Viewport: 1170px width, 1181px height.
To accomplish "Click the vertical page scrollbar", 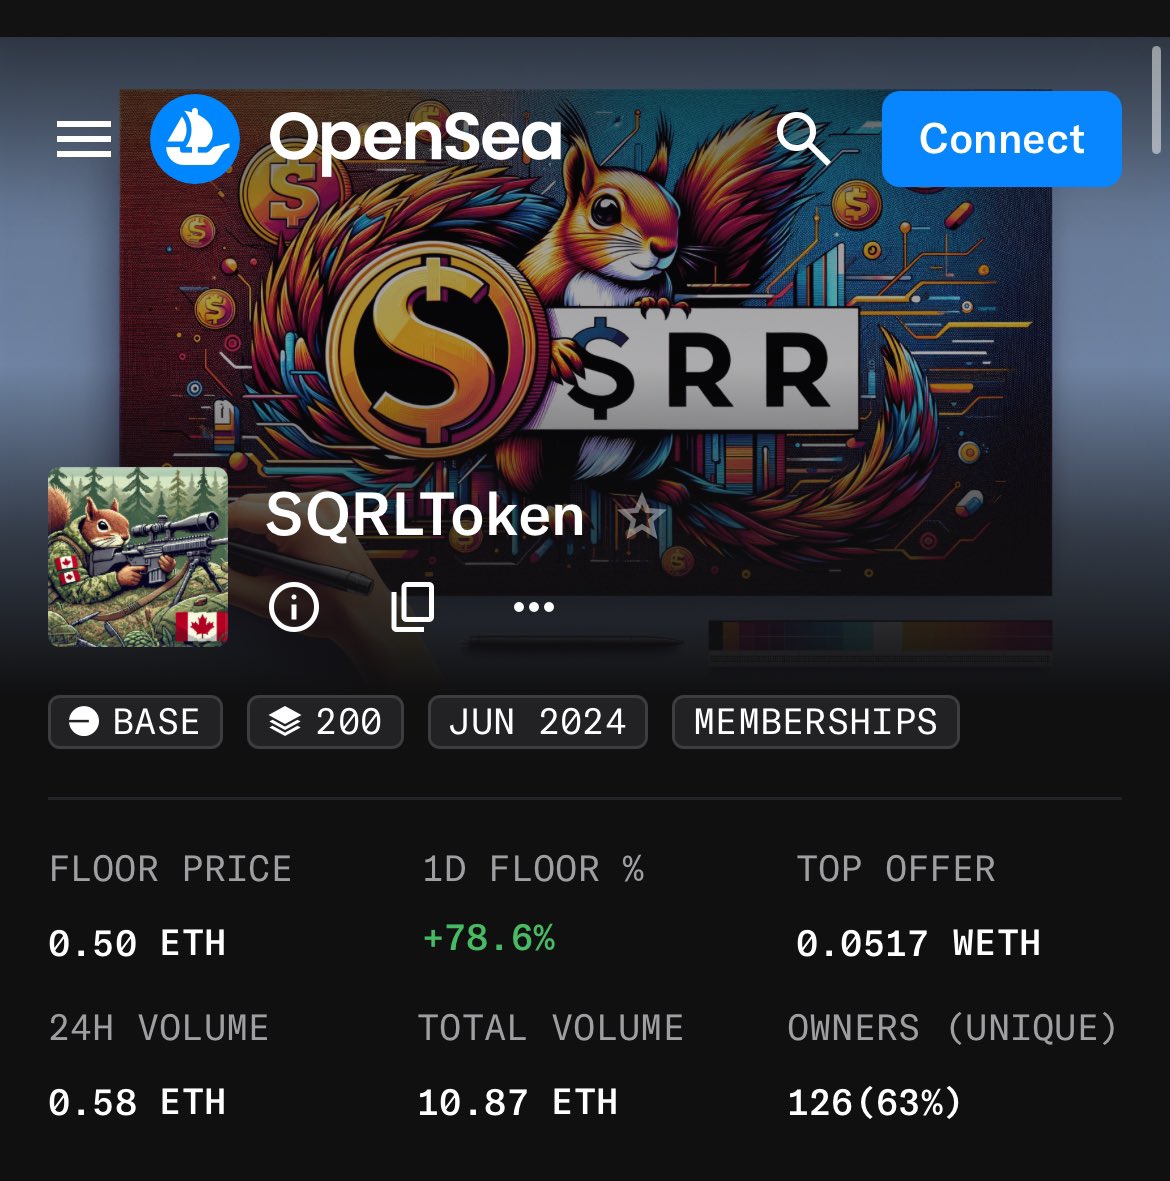I will coord(1156,100).
